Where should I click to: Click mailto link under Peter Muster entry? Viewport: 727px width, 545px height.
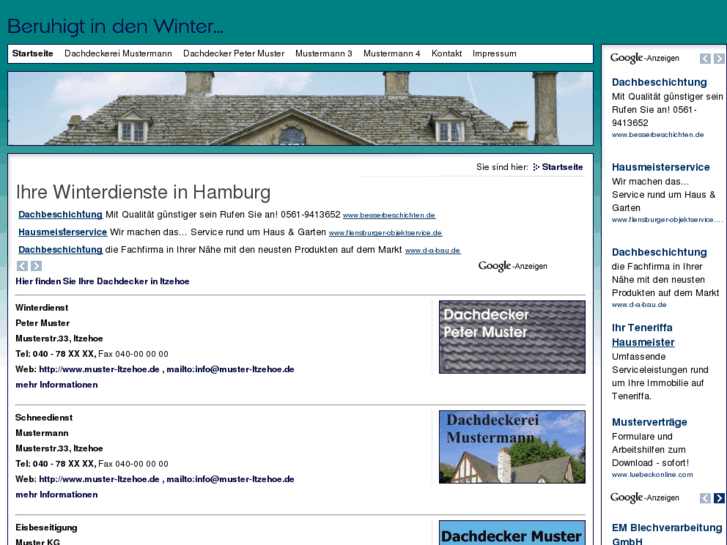230,369
